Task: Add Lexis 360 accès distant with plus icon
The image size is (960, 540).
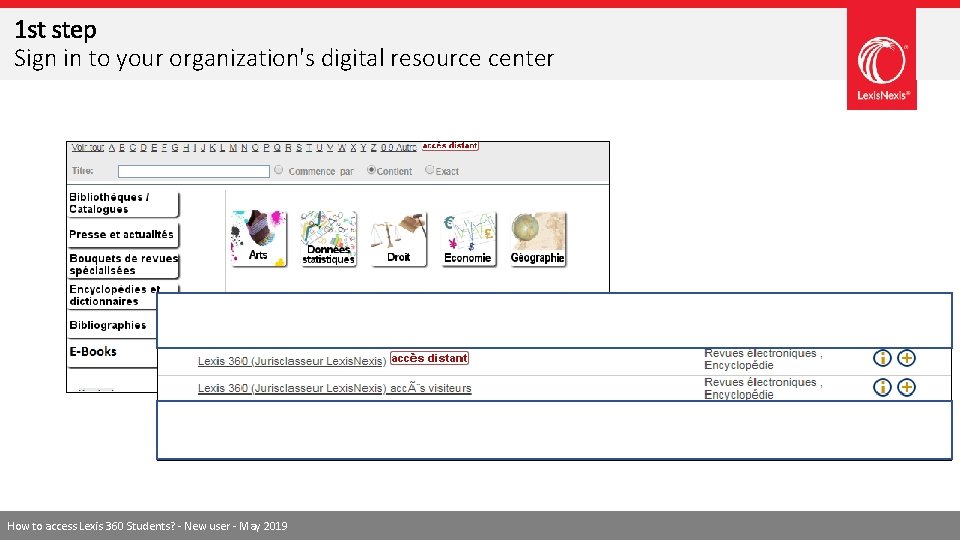Action: click(x=906, y=358)
